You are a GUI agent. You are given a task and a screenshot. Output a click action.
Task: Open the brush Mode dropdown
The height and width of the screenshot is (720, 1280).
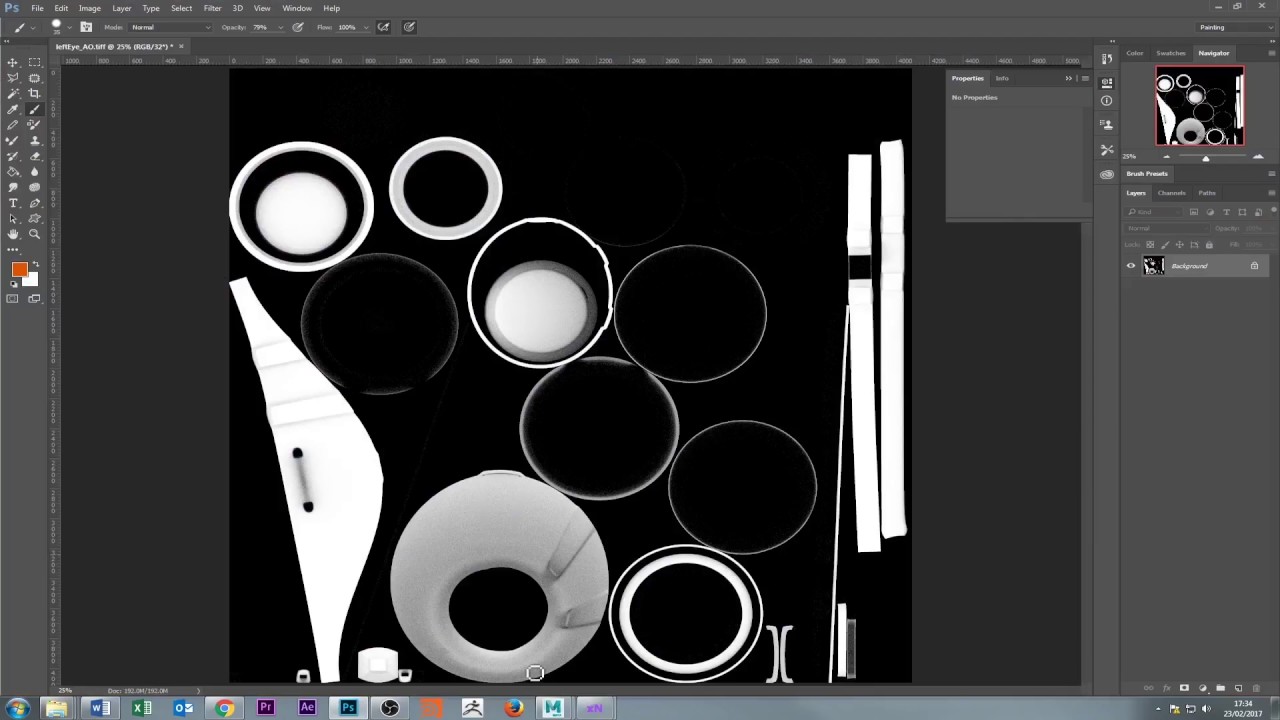(x=171, y=27)
